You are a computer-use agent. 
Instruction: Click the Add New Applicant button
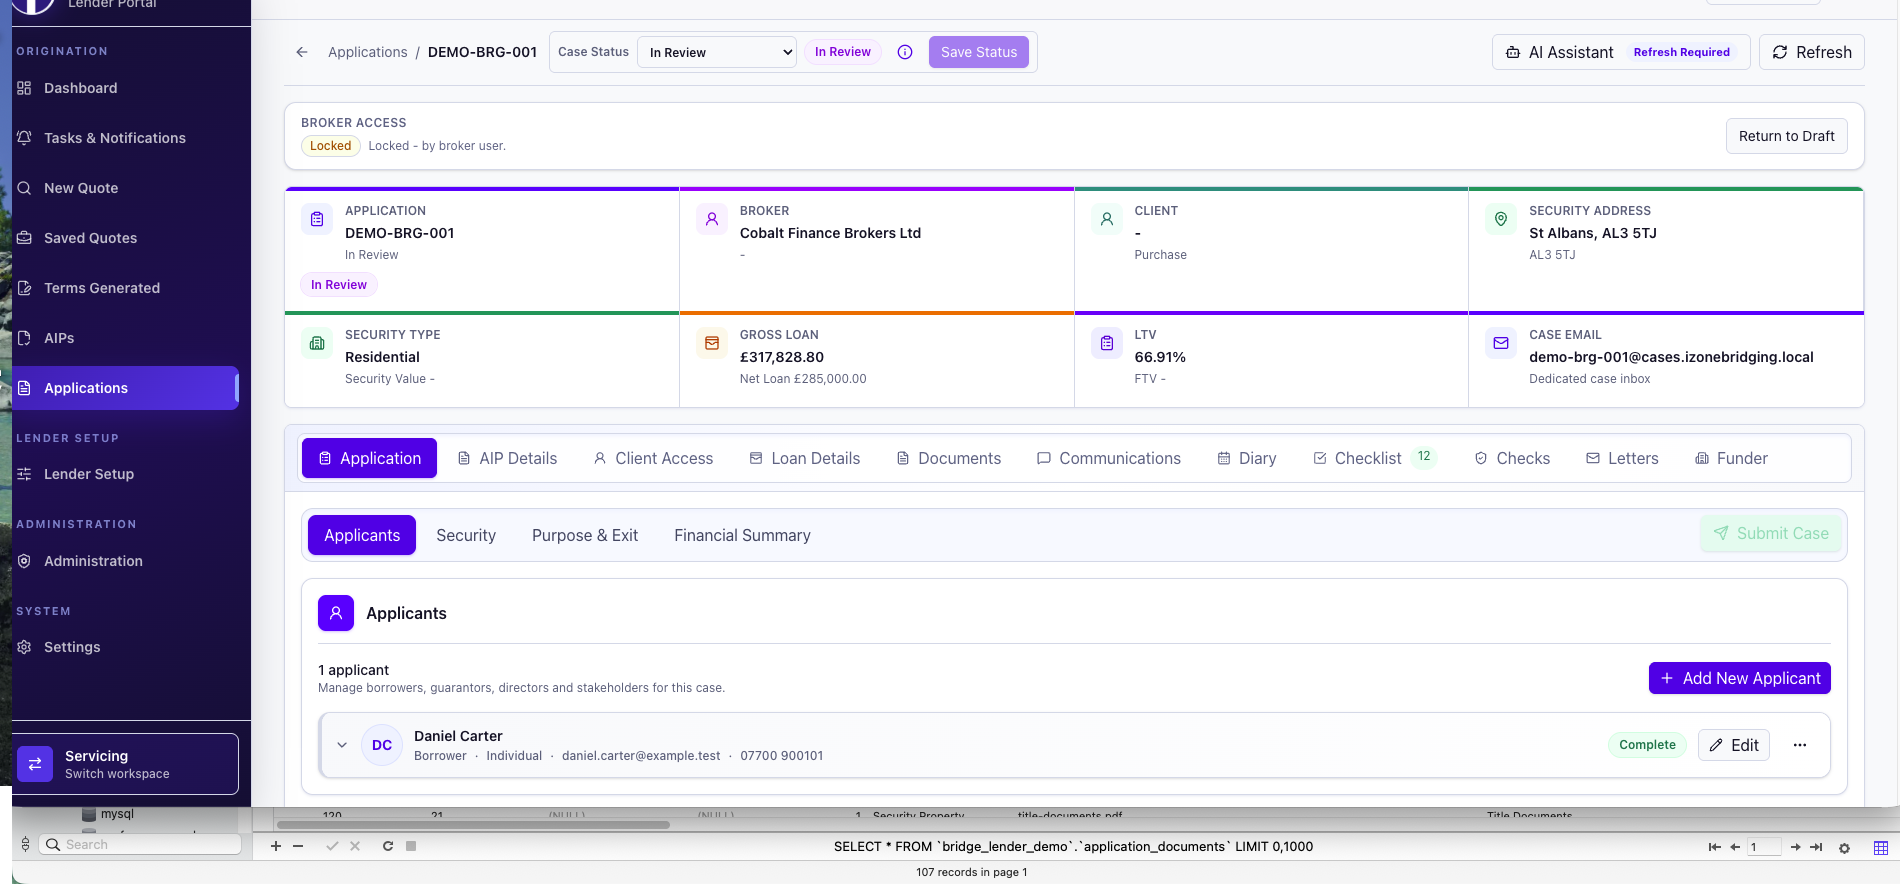[x=1739, y=678]
